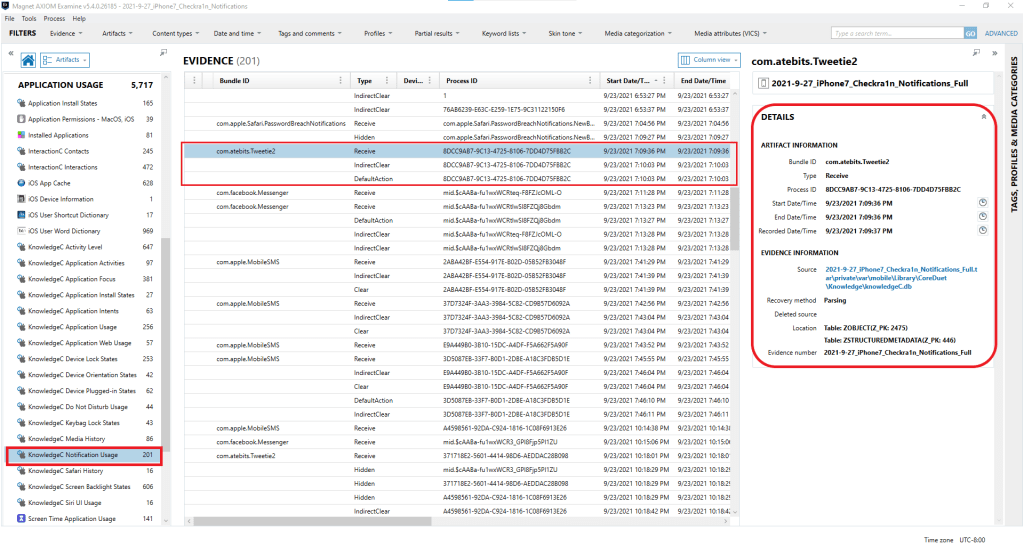Click the GO search button
This screenshot has width=1024, height=554.
tap(970, 33)
